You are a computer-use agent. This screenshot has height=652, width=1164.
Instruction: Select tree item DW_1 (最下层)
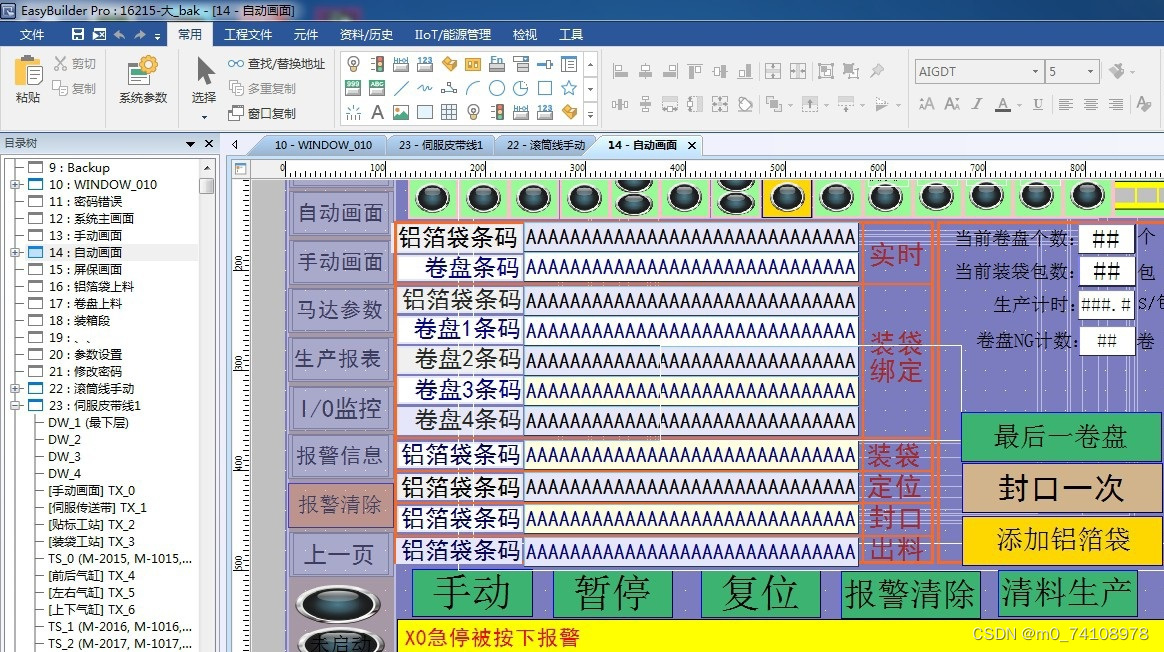88,423
